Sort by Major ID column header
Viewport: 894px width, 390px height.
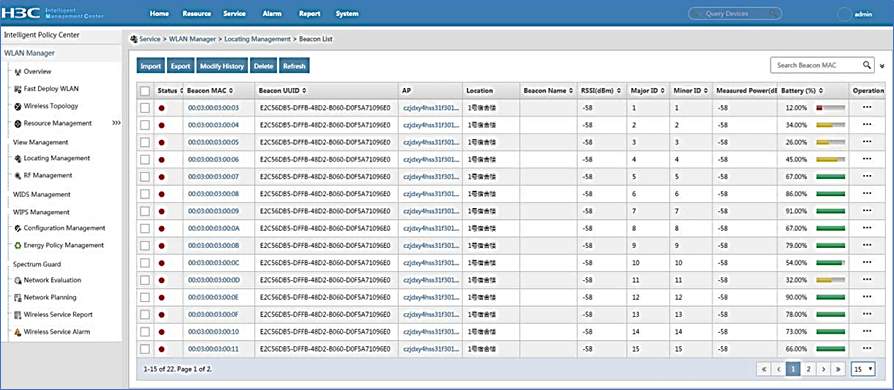coord(648,91)
